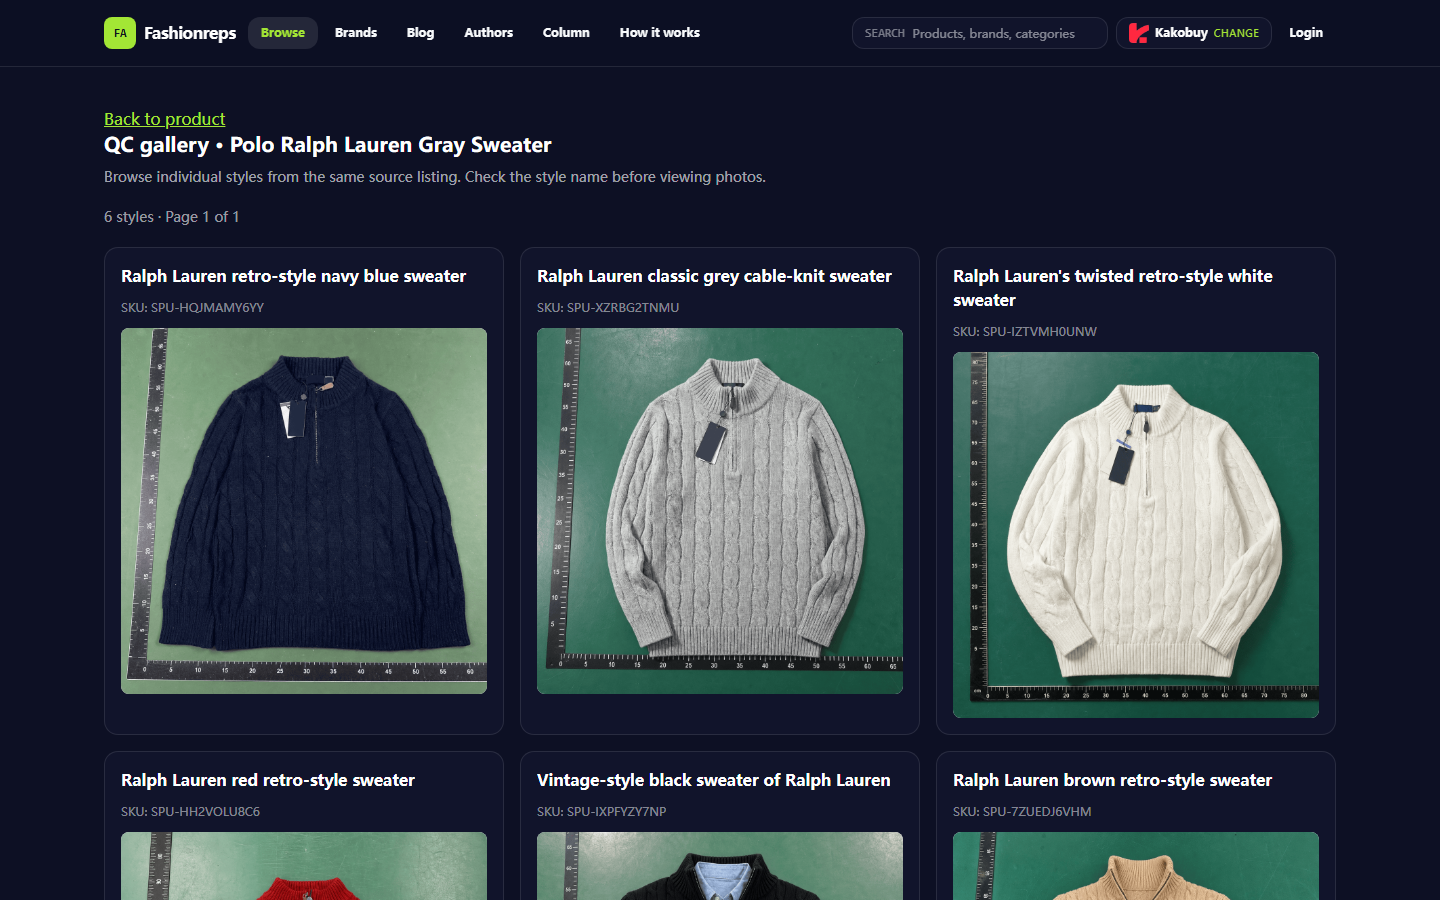Open the Blog section
Screen dimensions: 1440x900
pos(420,33)
